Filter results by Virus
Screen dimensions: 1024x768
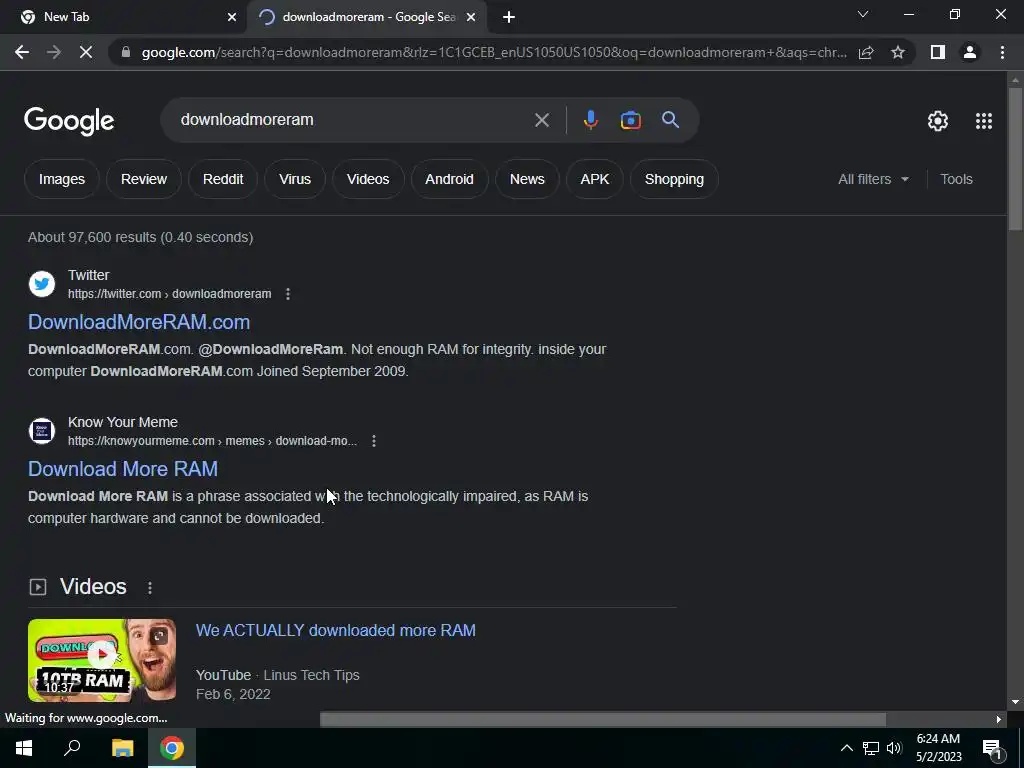295,179
